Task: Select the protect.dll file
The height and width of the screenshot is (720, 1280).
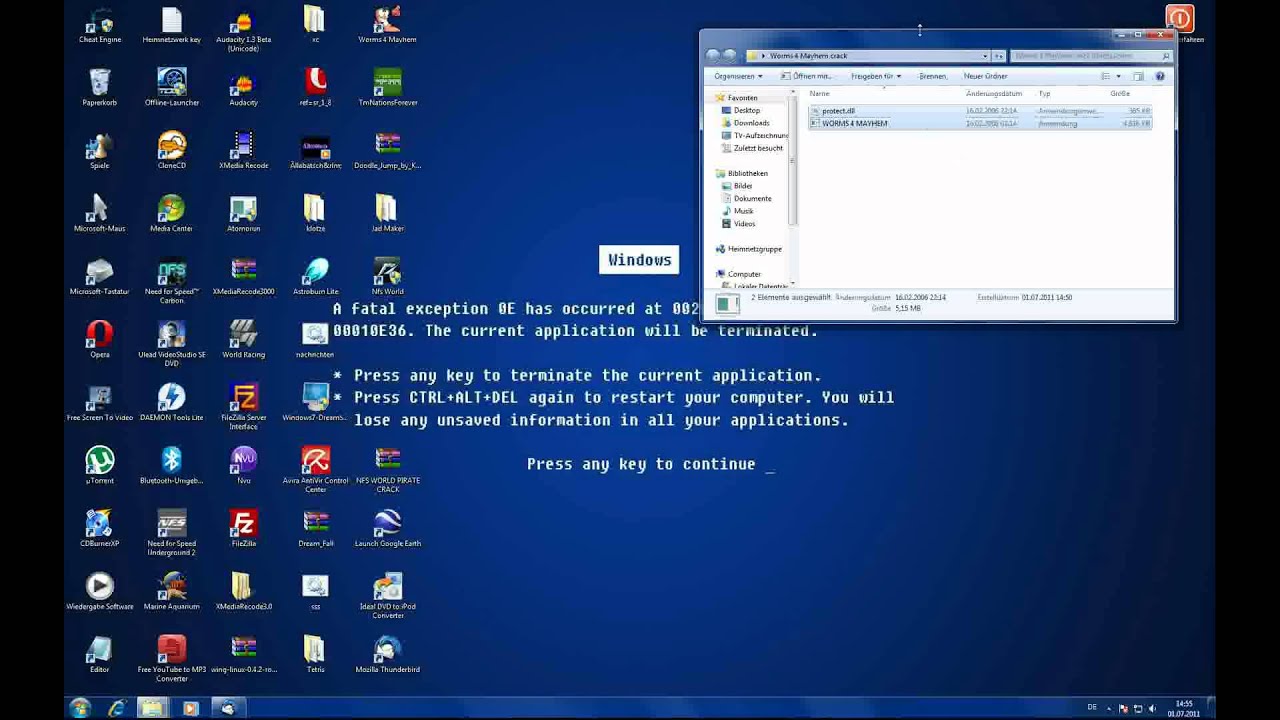Action: (x=980, y=111)
